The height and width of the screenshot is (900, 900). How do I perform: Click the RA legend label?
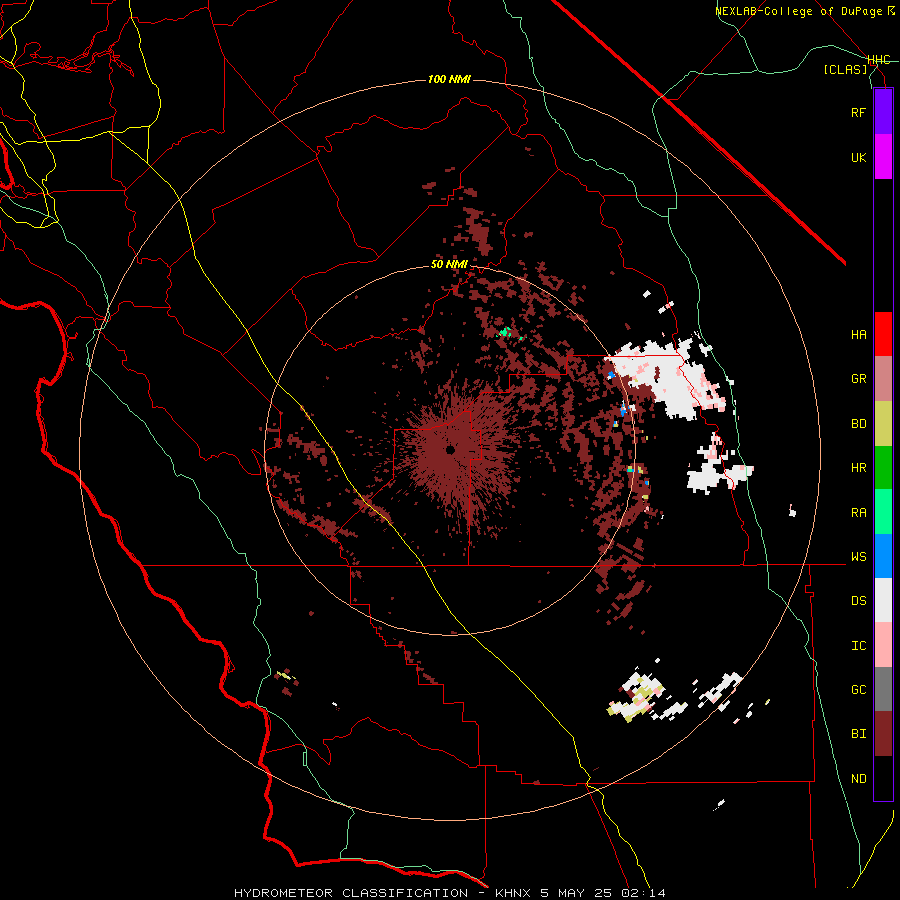pos(858,513)
